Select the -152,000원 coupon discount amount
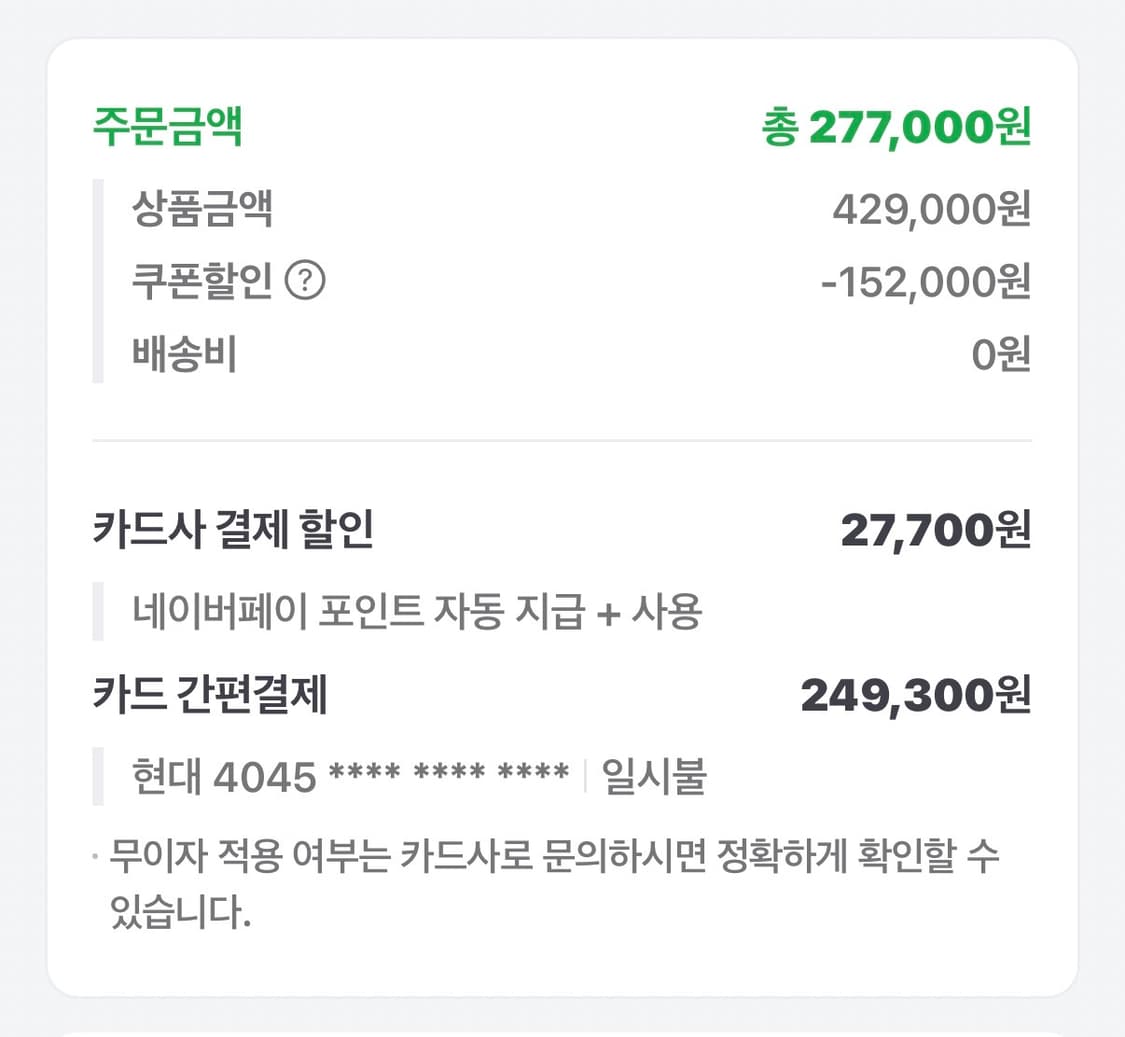1125x1037 pixels. (925, 282)
